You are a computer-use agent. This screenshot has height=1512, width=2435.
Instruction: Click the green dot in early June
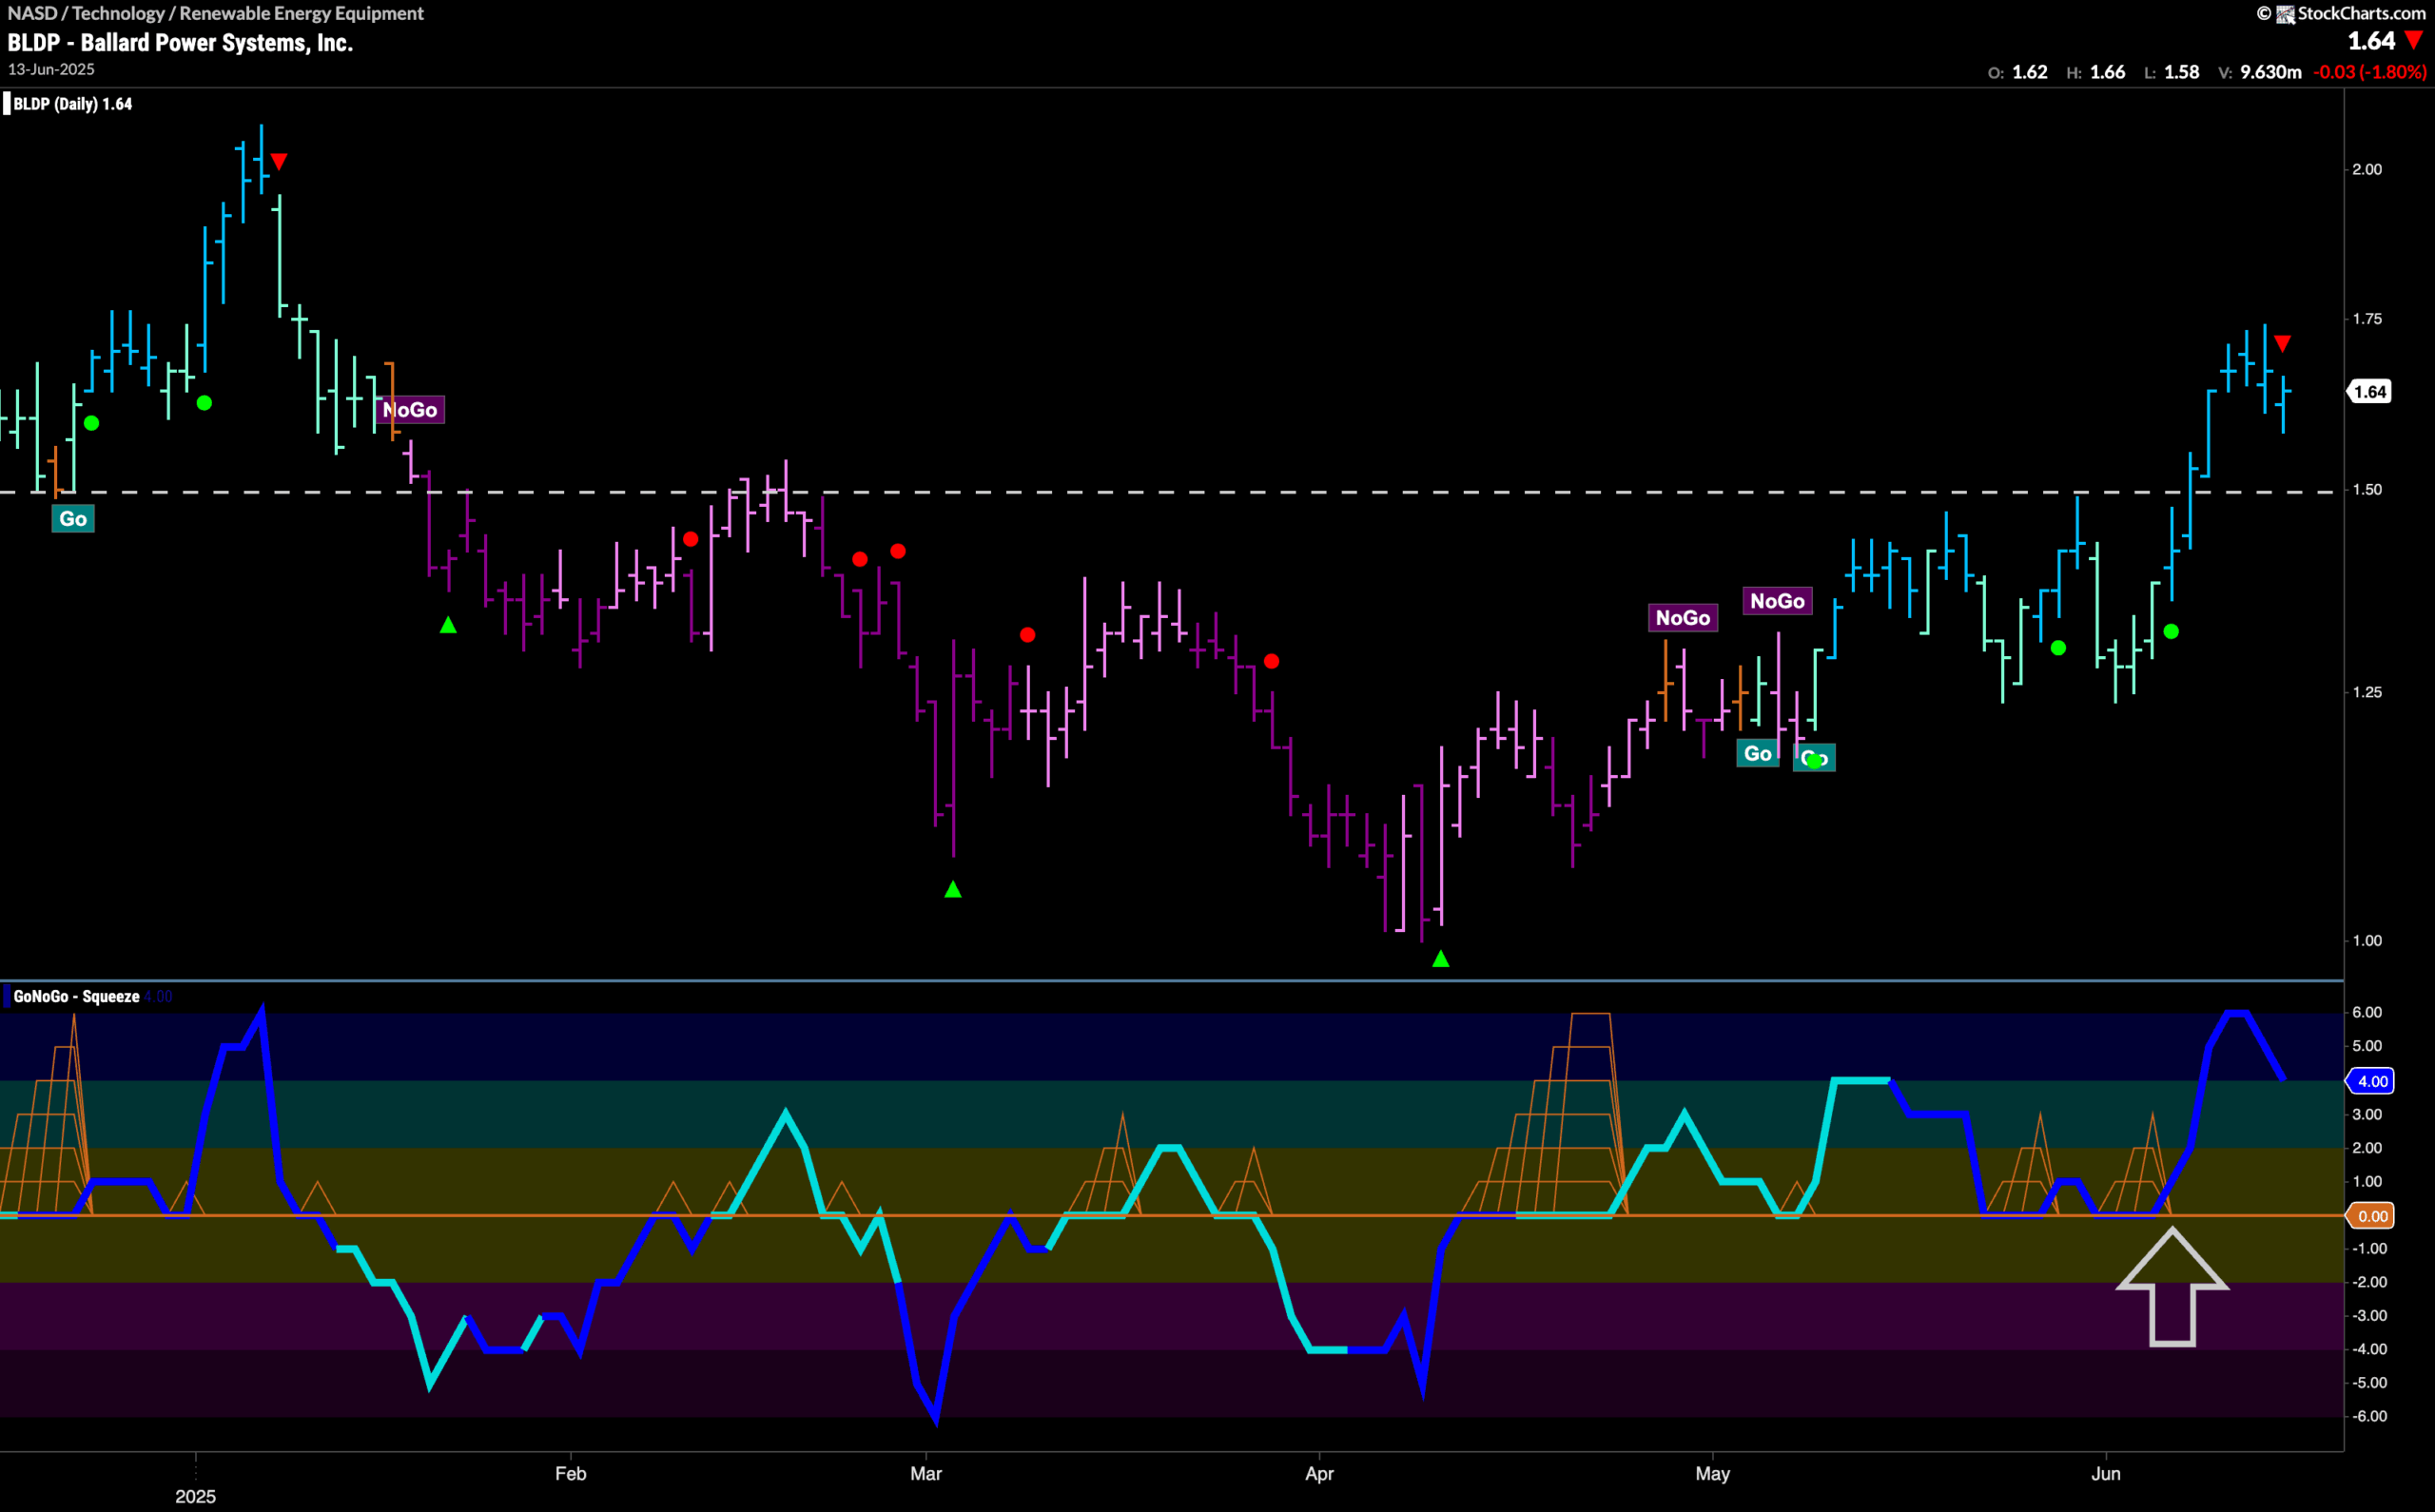coord(2171,631)
